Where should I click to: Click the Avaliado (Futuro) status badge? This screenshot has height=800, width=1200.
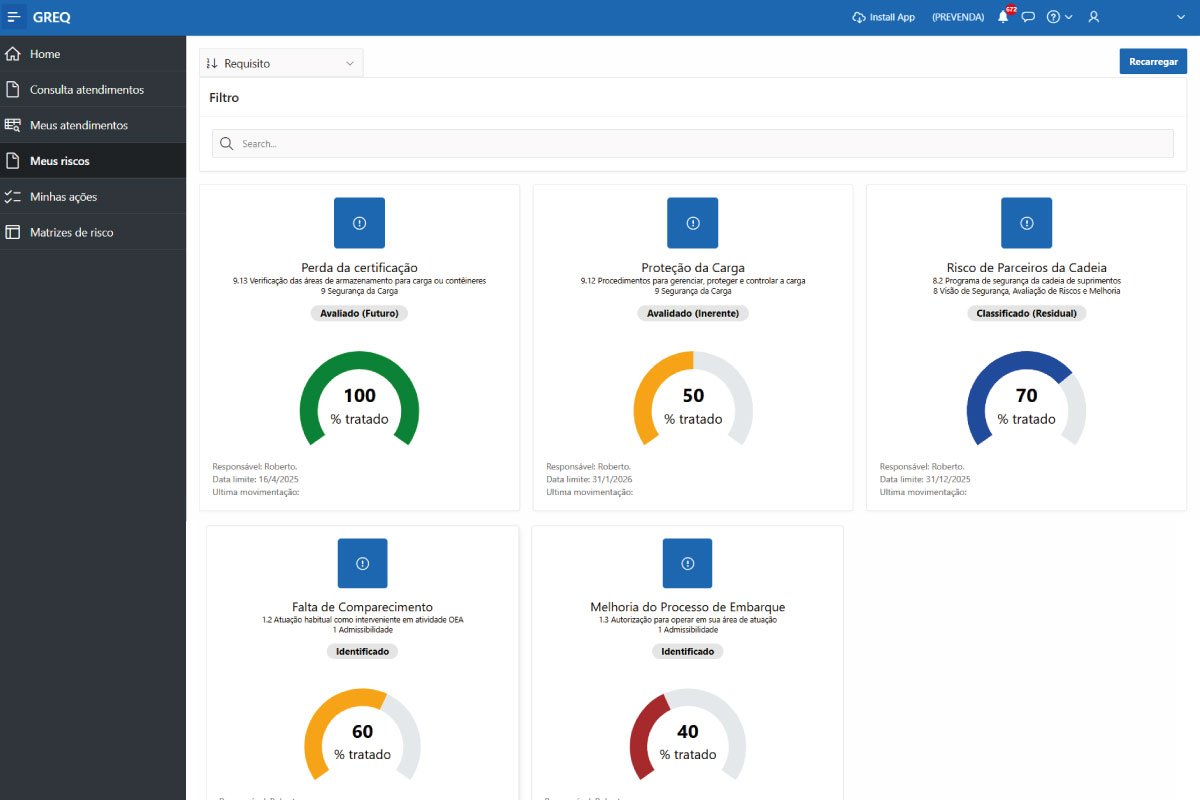359,313
